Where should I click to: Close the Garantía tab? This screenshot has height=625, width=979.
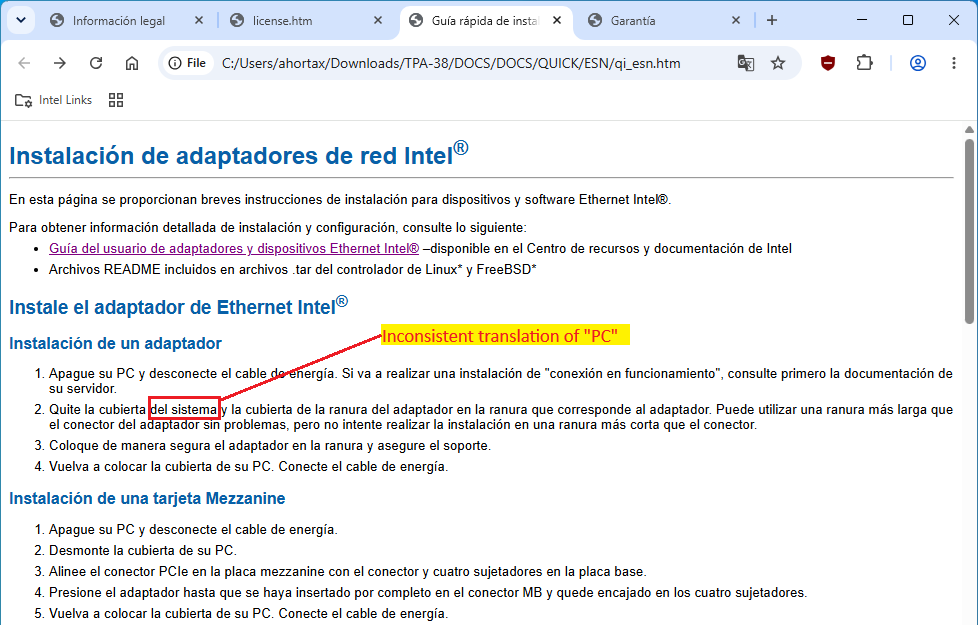click(735, 21)
